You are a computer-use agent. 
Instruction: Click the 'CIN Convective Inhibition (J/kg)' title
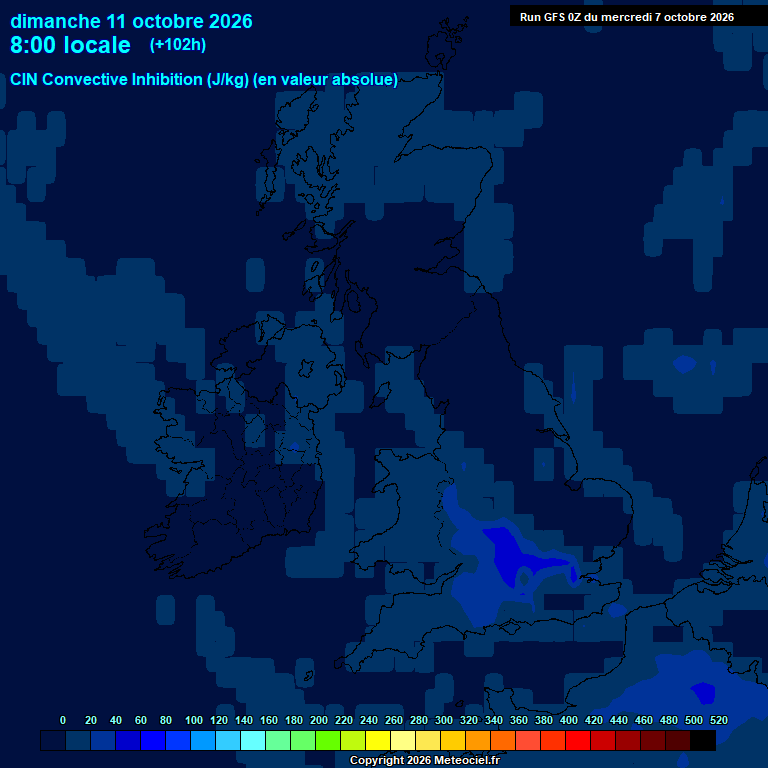[x=129, y=79]
